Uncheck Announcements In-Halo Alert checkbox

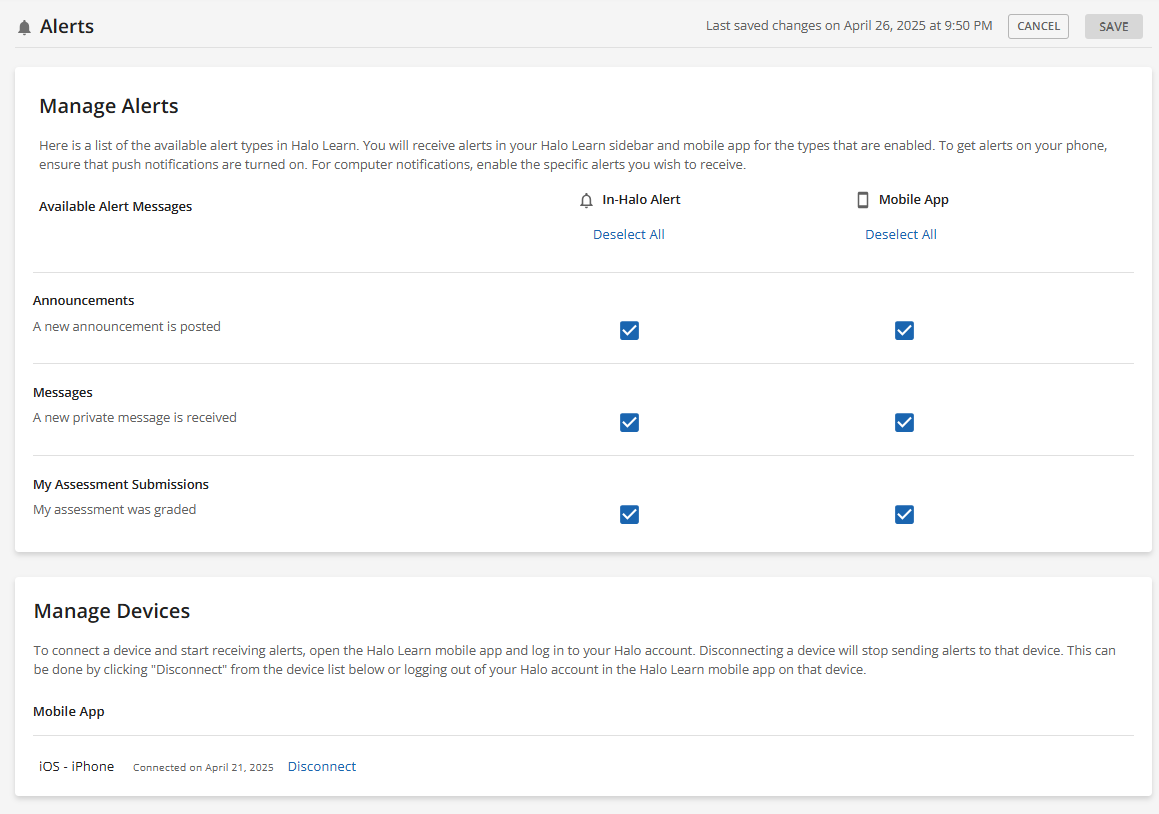point(629,330)
